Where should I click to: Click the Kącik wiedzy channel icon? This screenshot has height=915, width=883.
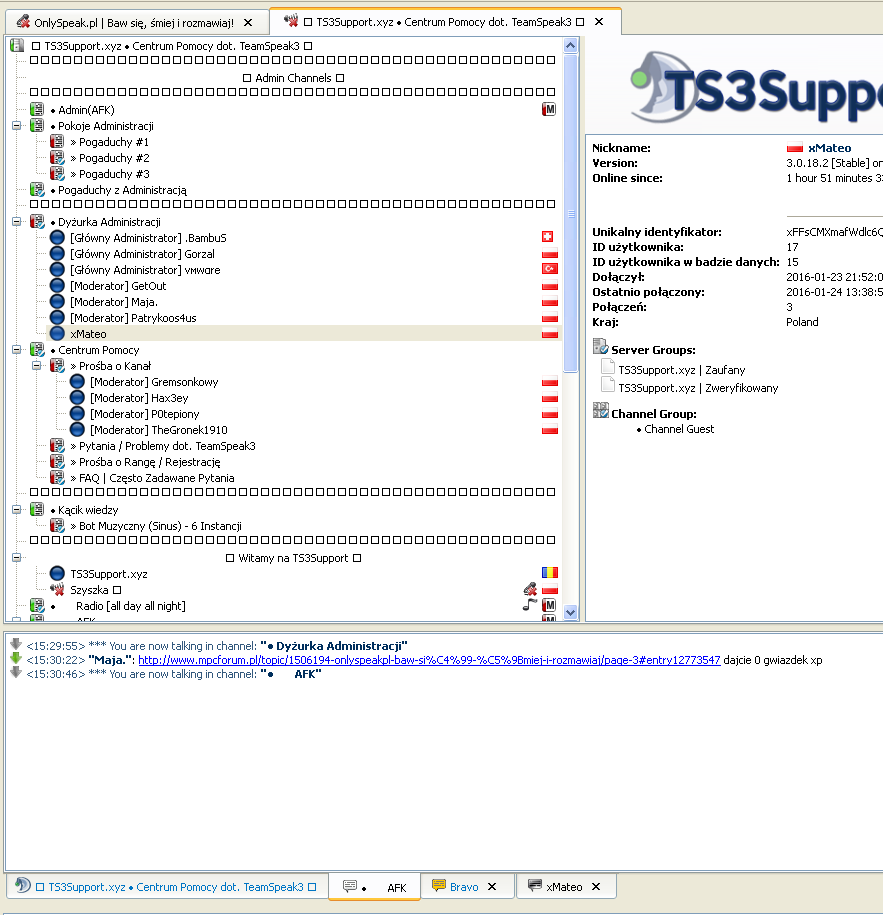pos(37,509)
